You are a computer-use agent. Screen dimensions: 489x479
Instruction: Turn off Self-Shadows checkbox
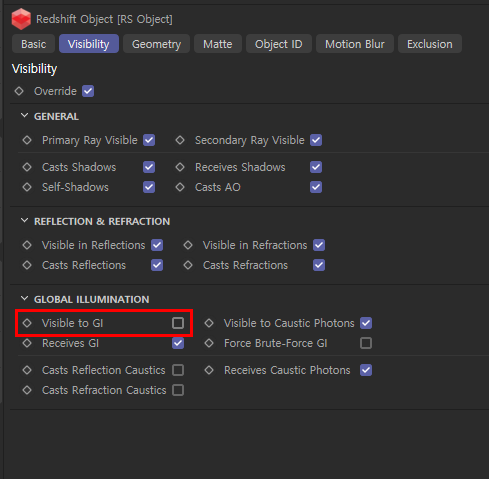(149, 187)
